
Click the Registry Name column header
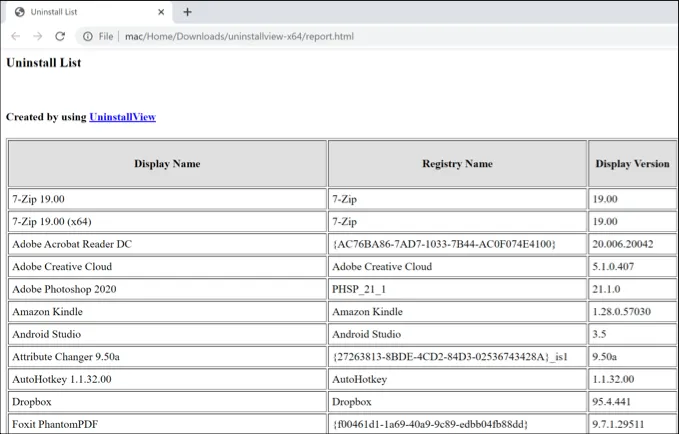[x=457, y=164]
